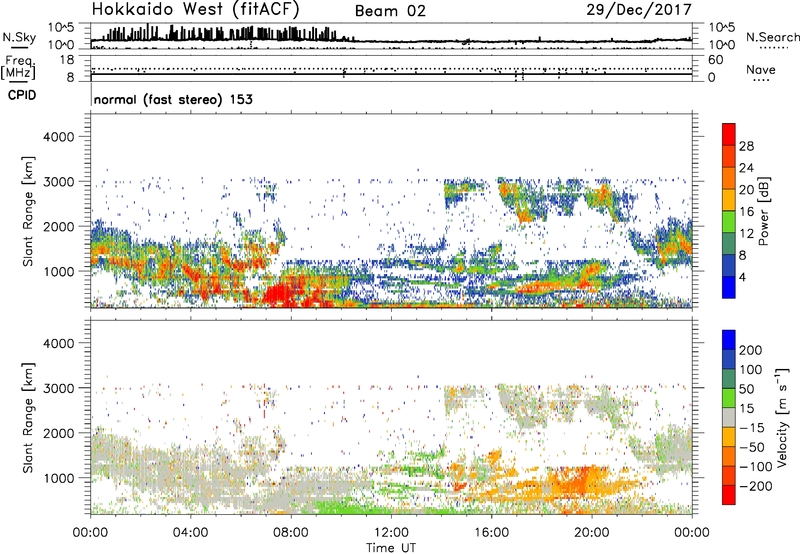Click 'normal (fast stereo) 153' text
Viewport: 800px width, 554px height.
click(173, 99)
